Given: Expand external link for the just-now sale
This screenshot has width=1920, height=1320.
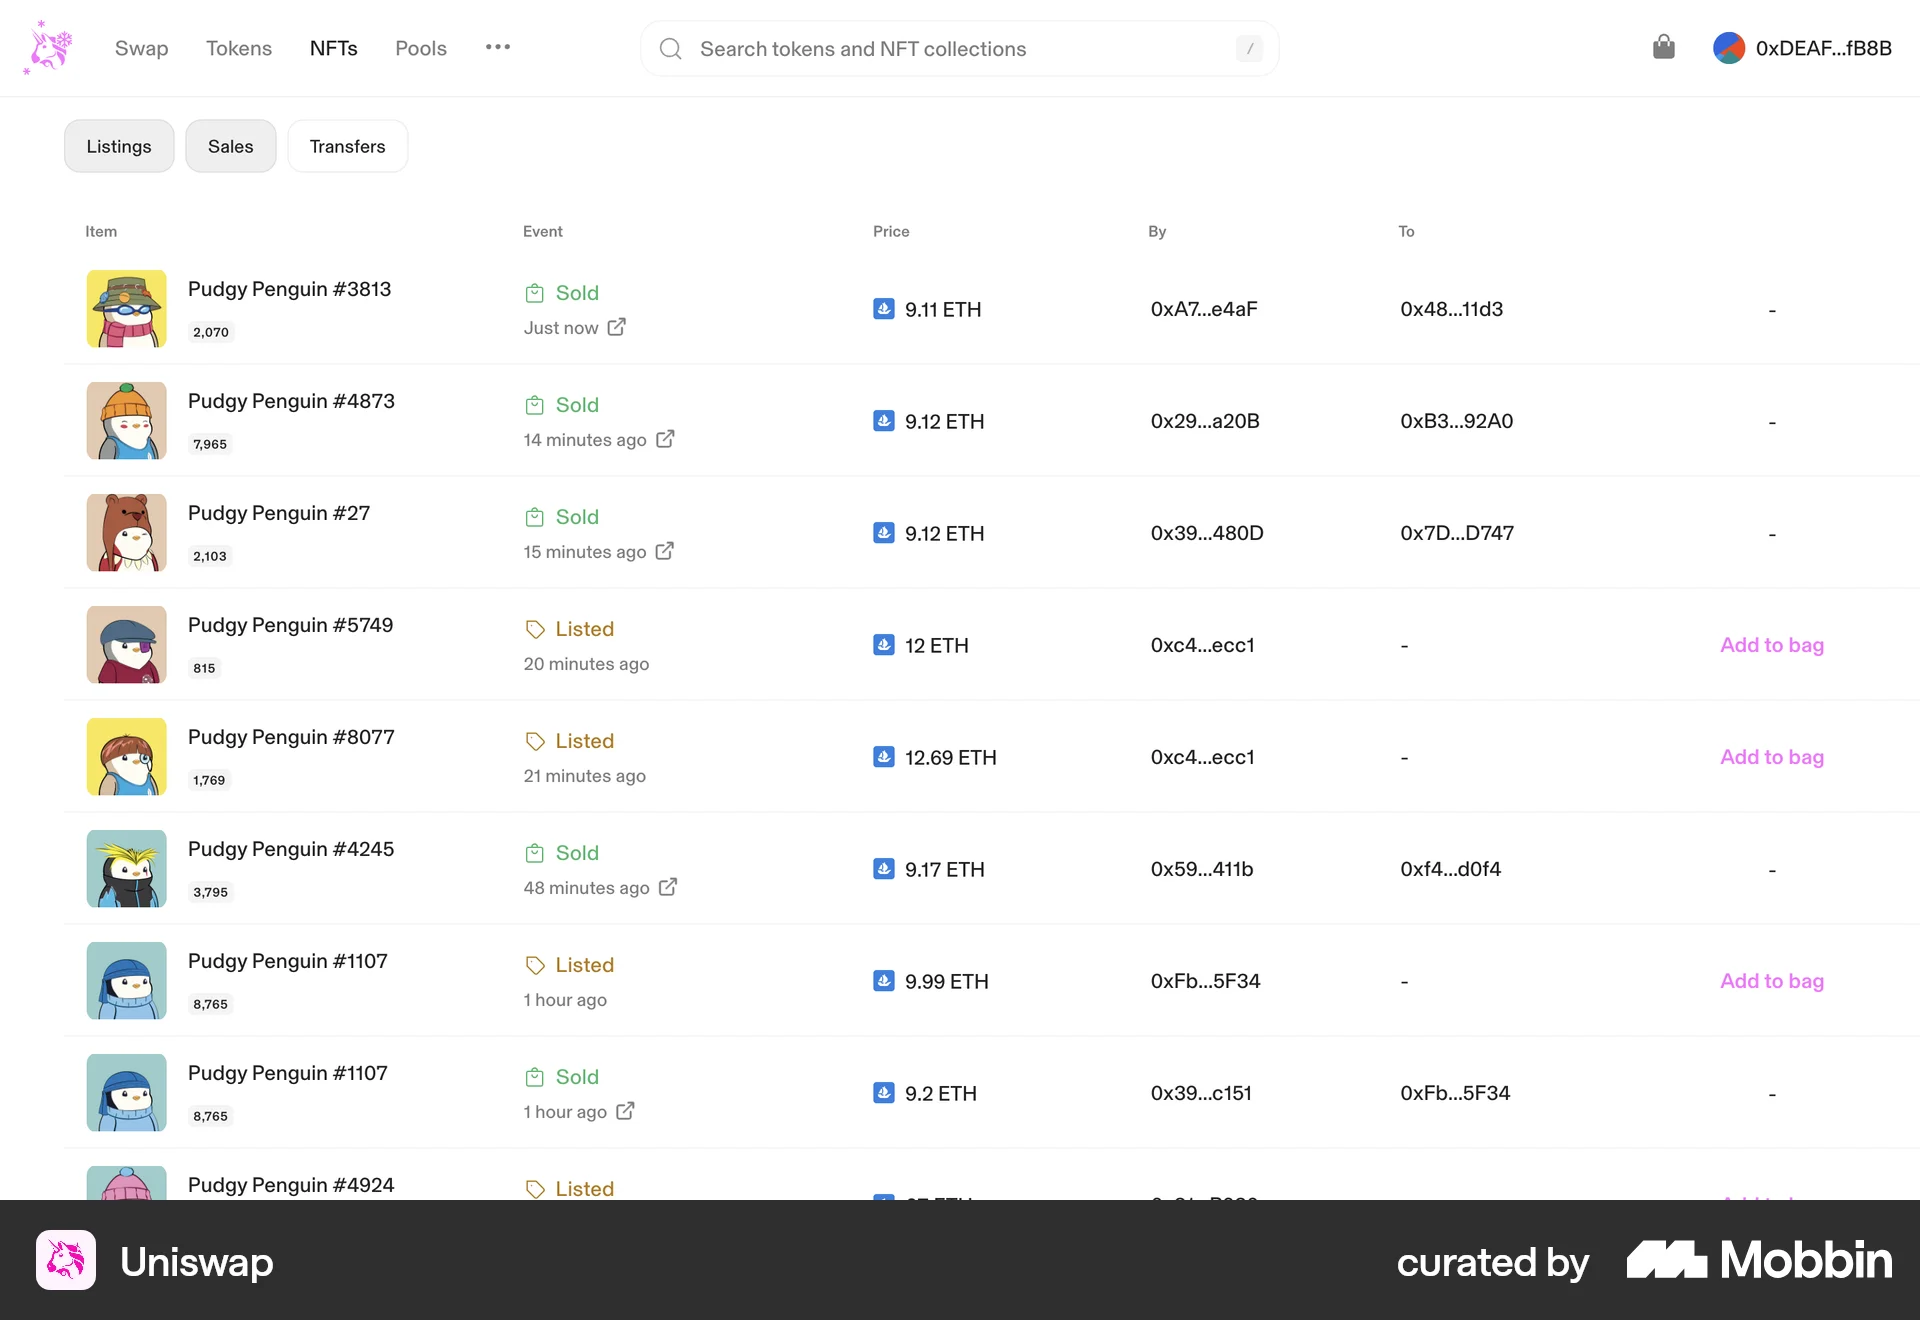Looking at the screenshot, I should click(615, 327).
